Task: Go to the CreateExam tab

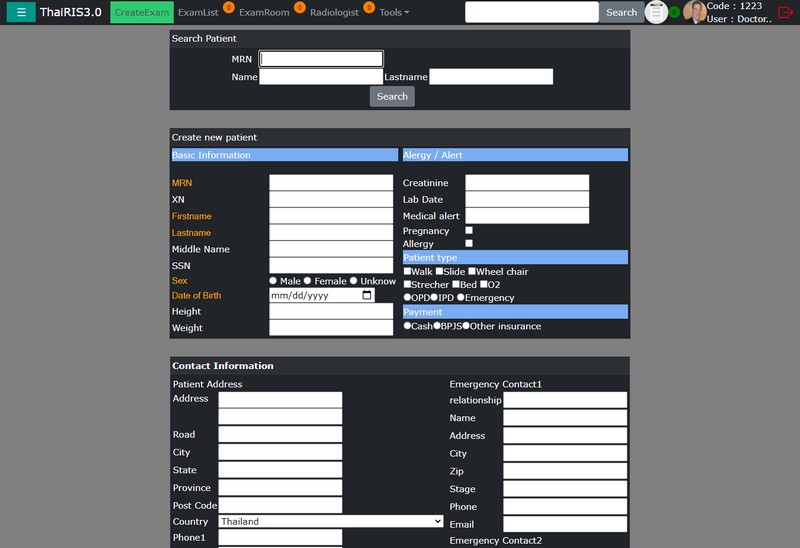Action: [142, 13]
